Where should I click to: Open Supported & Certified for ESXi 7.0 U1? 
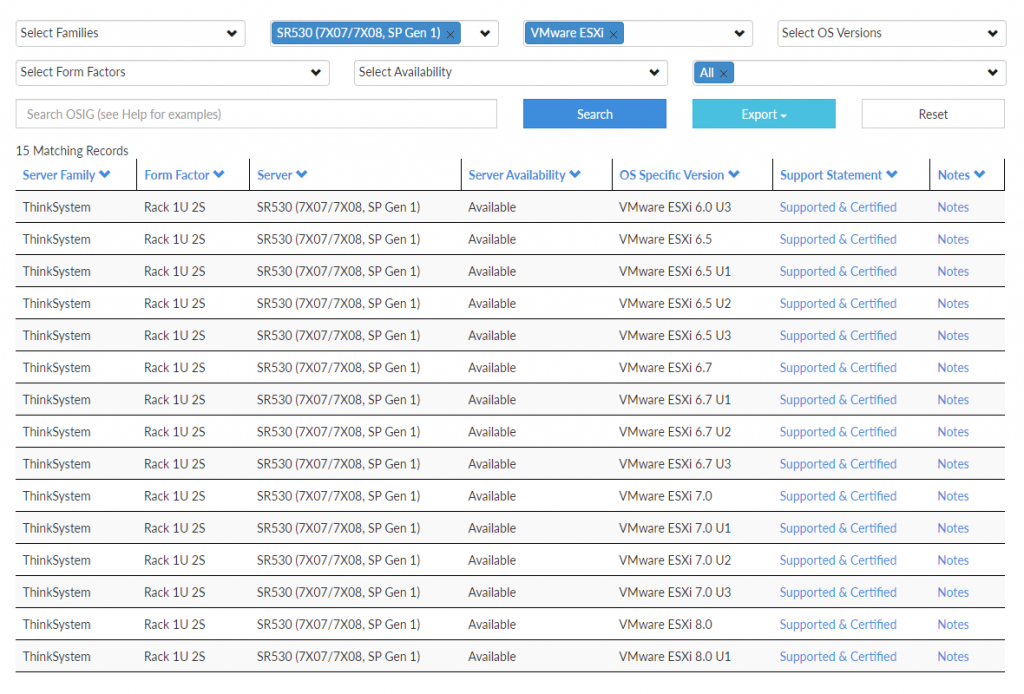pos(838,528)
